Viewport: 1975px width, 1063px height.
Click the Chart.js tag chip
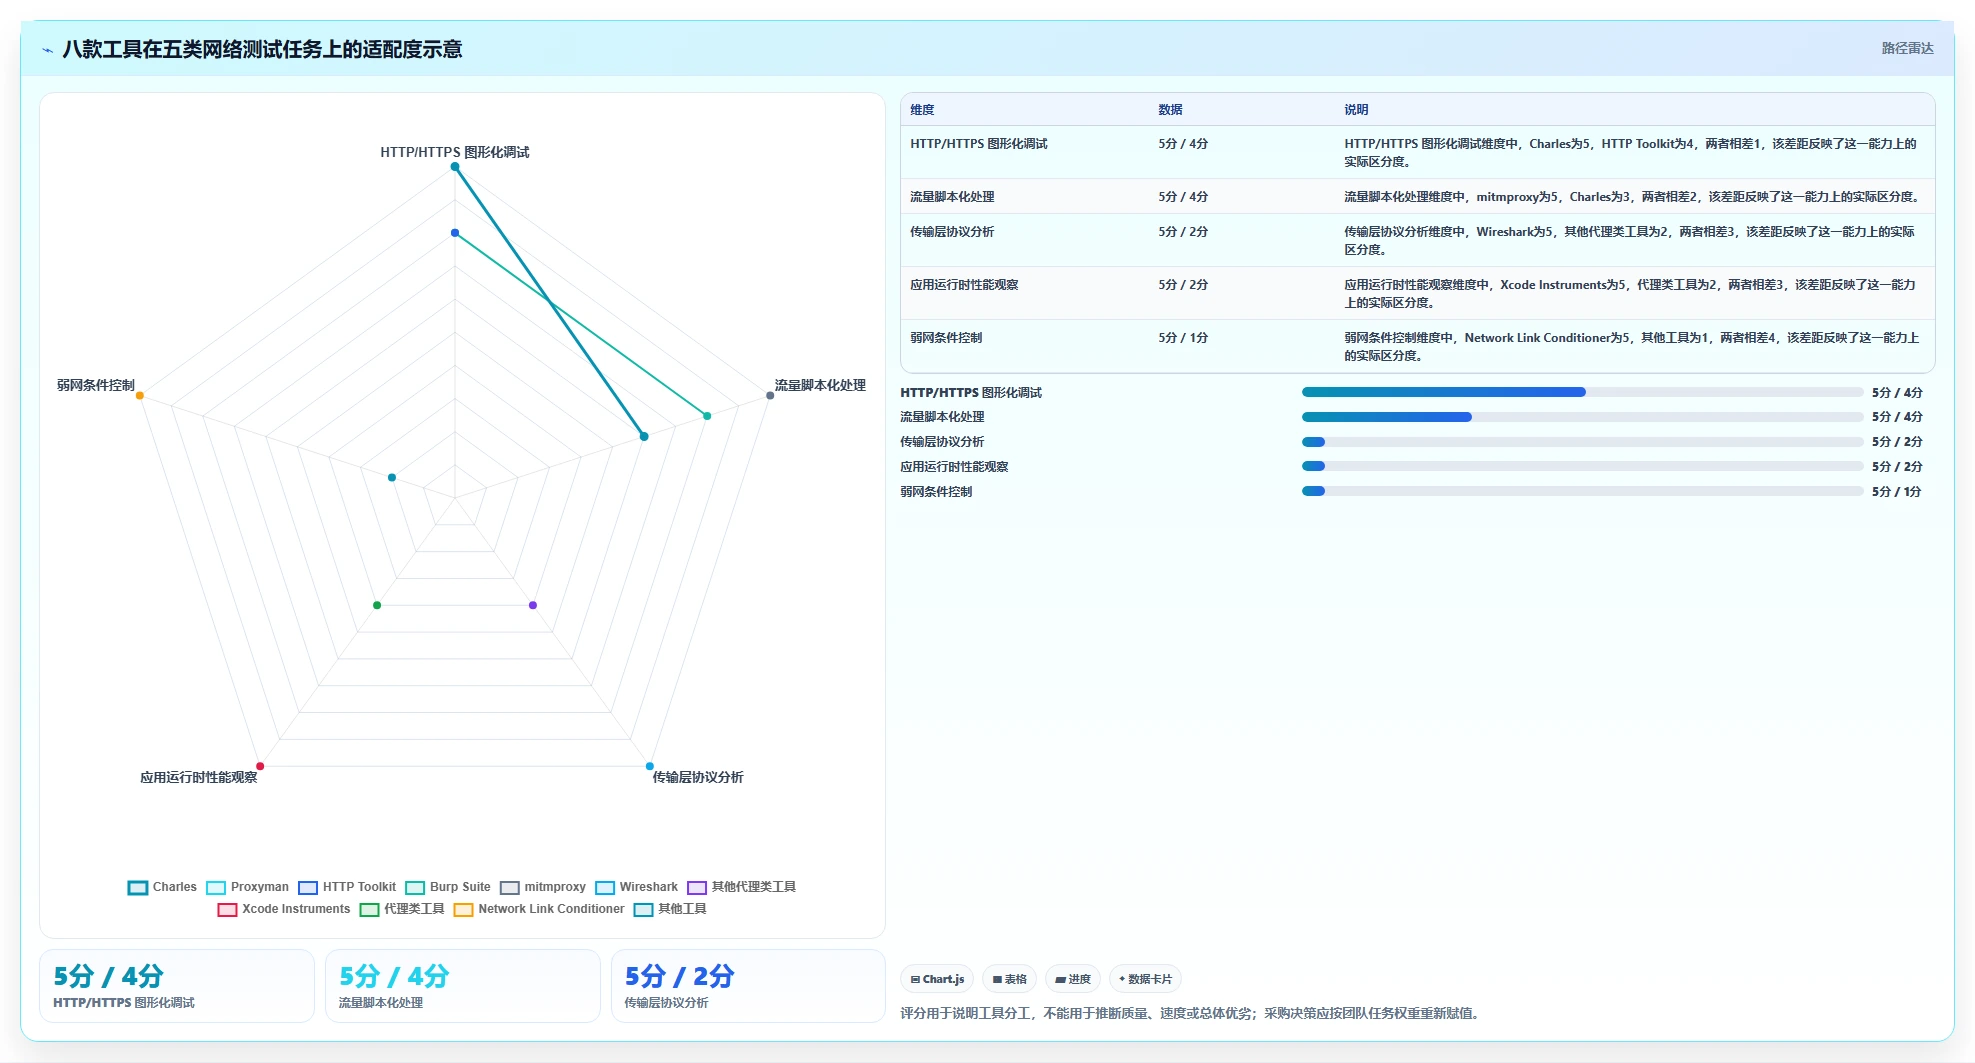pyautogui.click(x=937, y=979)
